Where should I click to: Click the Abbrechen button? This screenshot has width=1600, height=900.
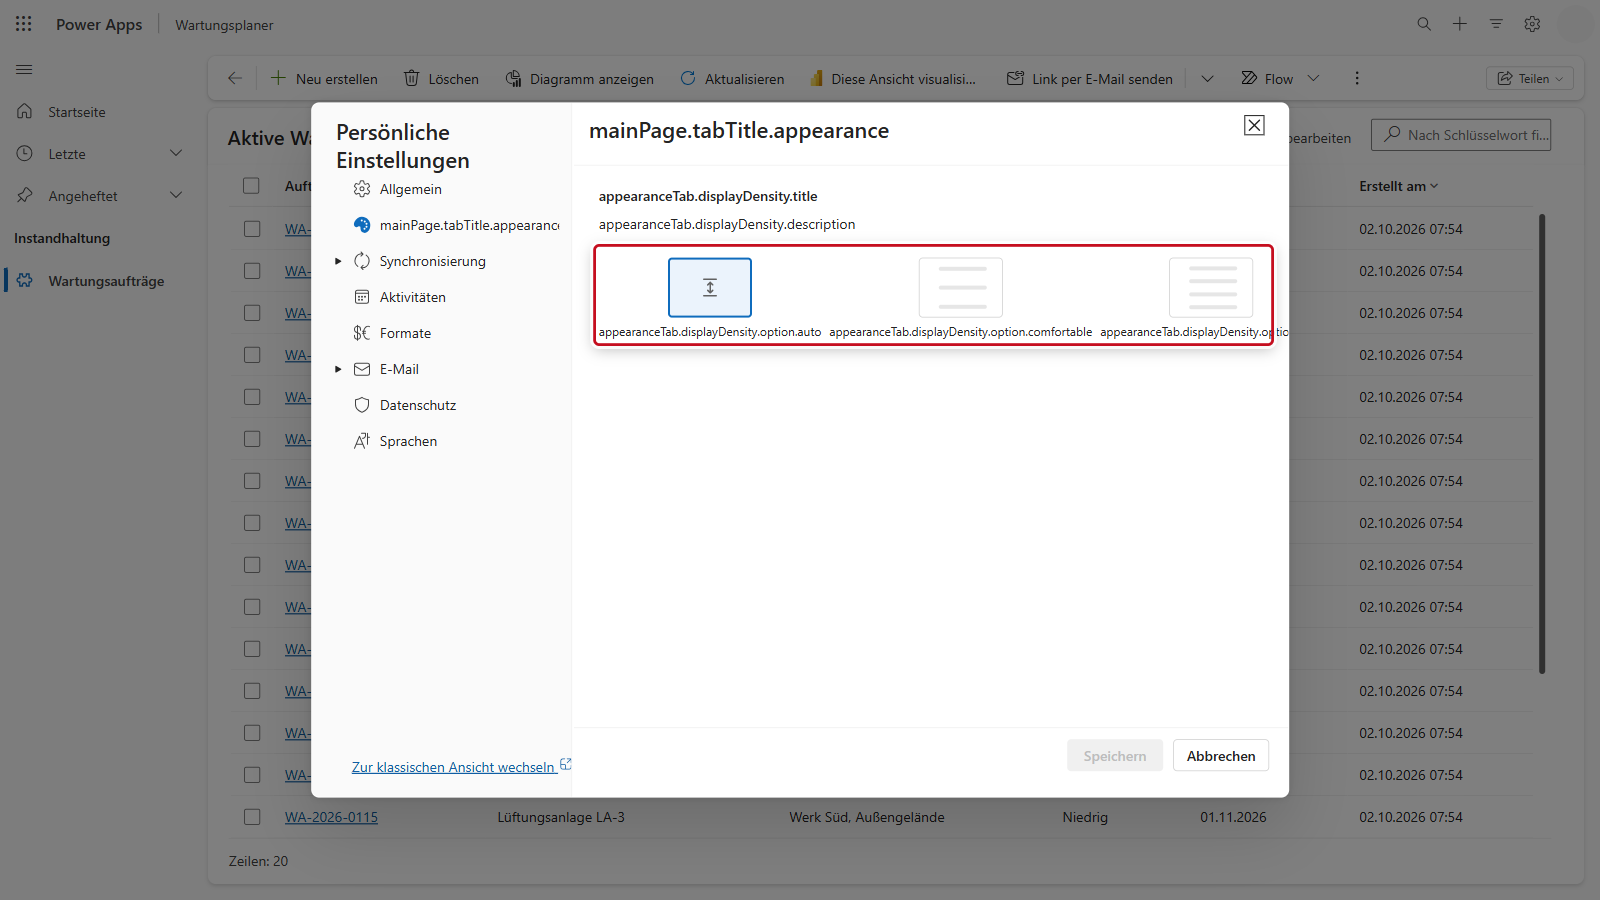click(x=1221, y=756)
